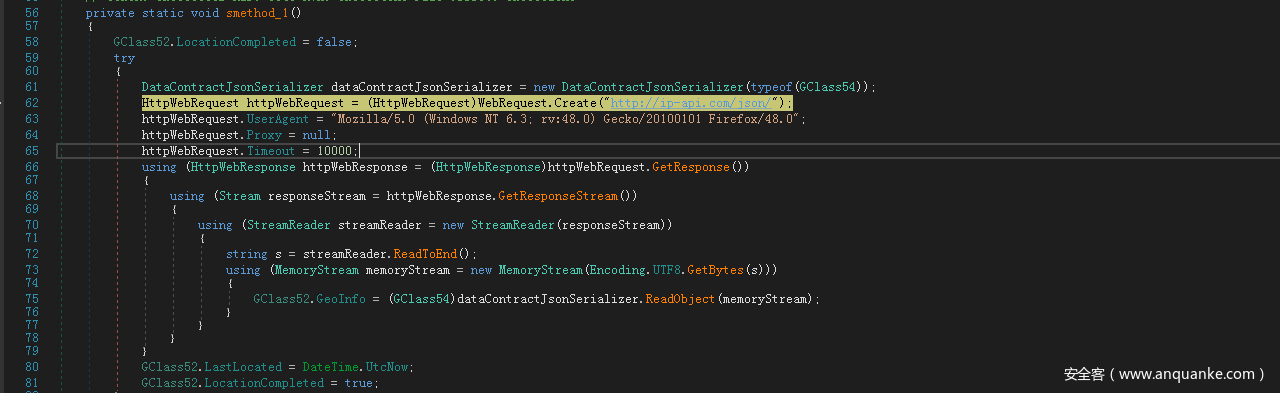Click line number 75 in the gutter
The width and height of the screenshot is (1280, 393).
(31, 299)
